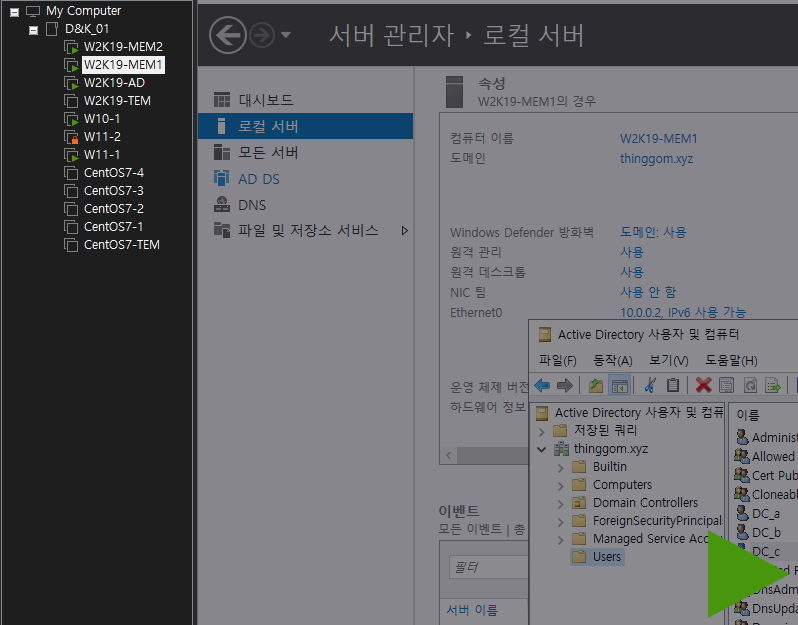Click the Cut scissors icon

pos(650,385)
